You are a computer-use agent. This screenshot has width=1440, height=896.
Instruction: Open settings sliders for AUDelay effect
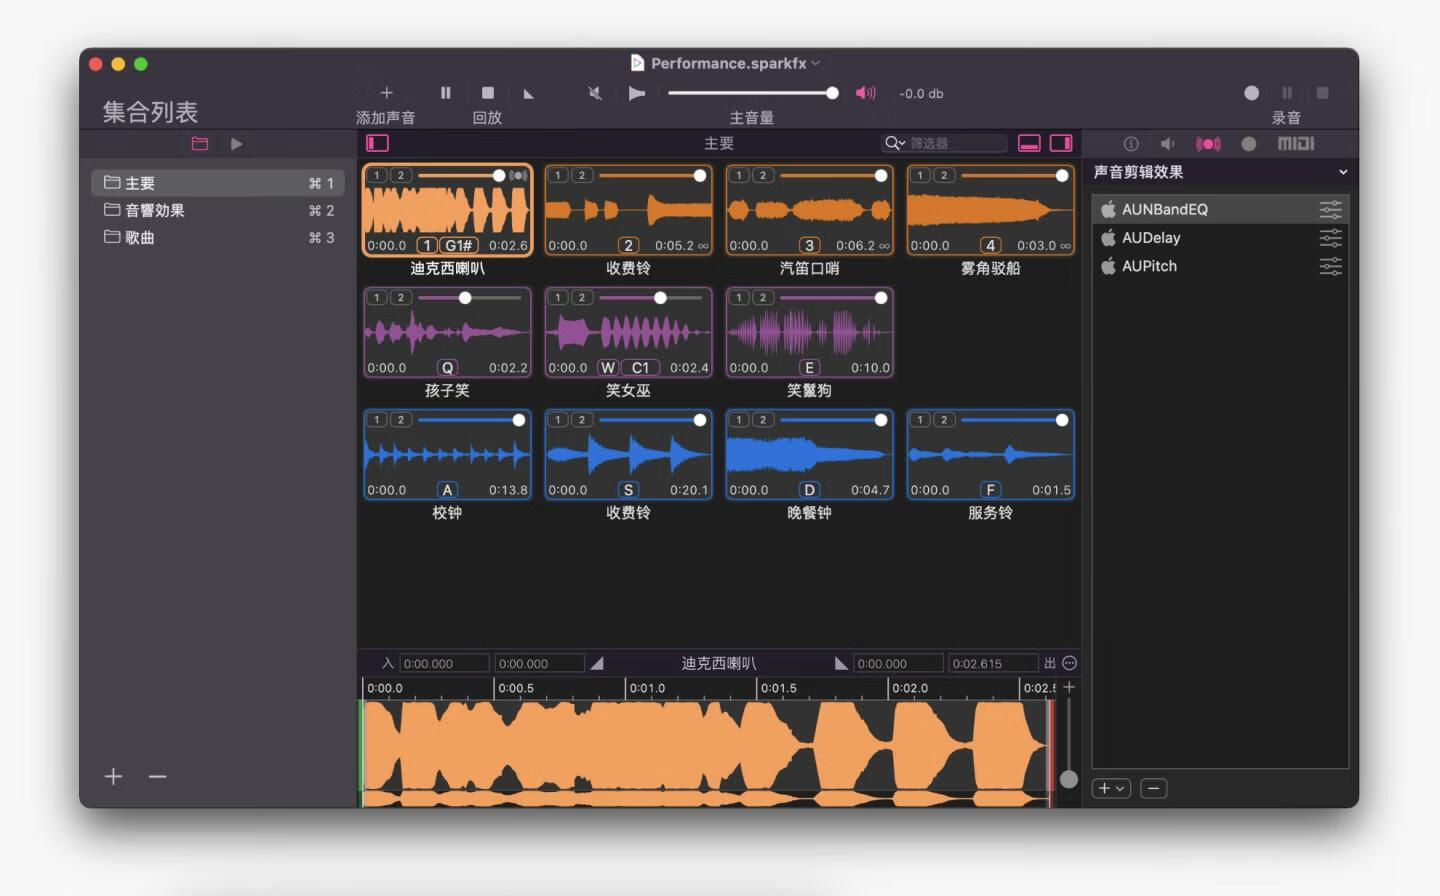pyautogui.click(x=1330, y=238)
